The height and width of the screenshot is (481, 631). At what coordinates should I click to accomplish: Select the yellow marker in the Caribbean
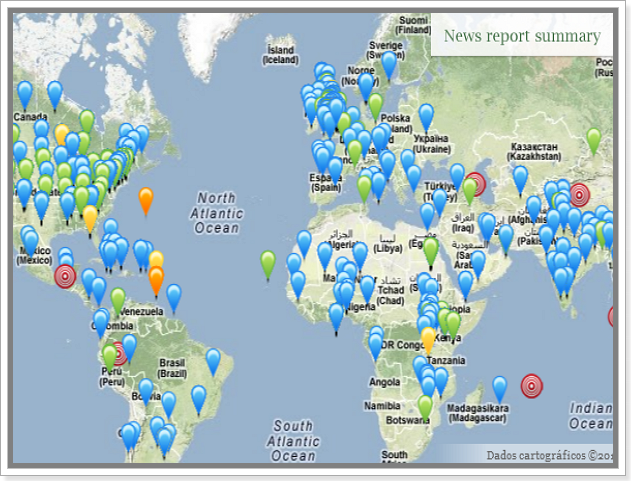point(156,259)
